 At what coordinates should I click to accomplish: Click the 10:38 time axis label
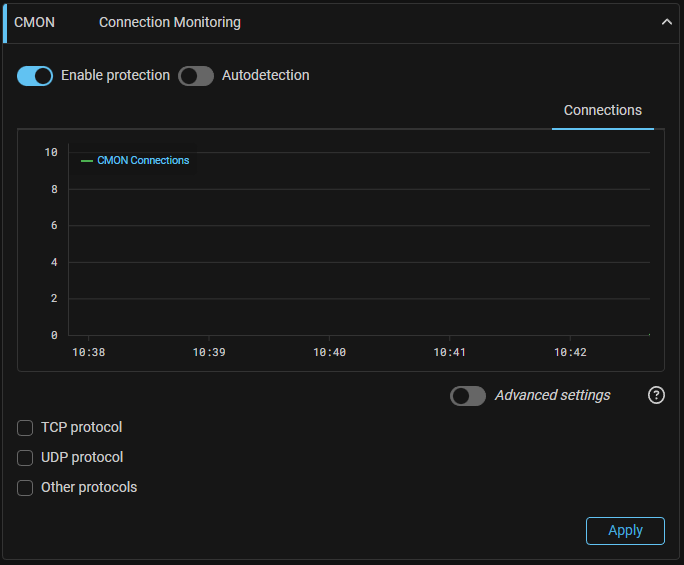(88, 352)
